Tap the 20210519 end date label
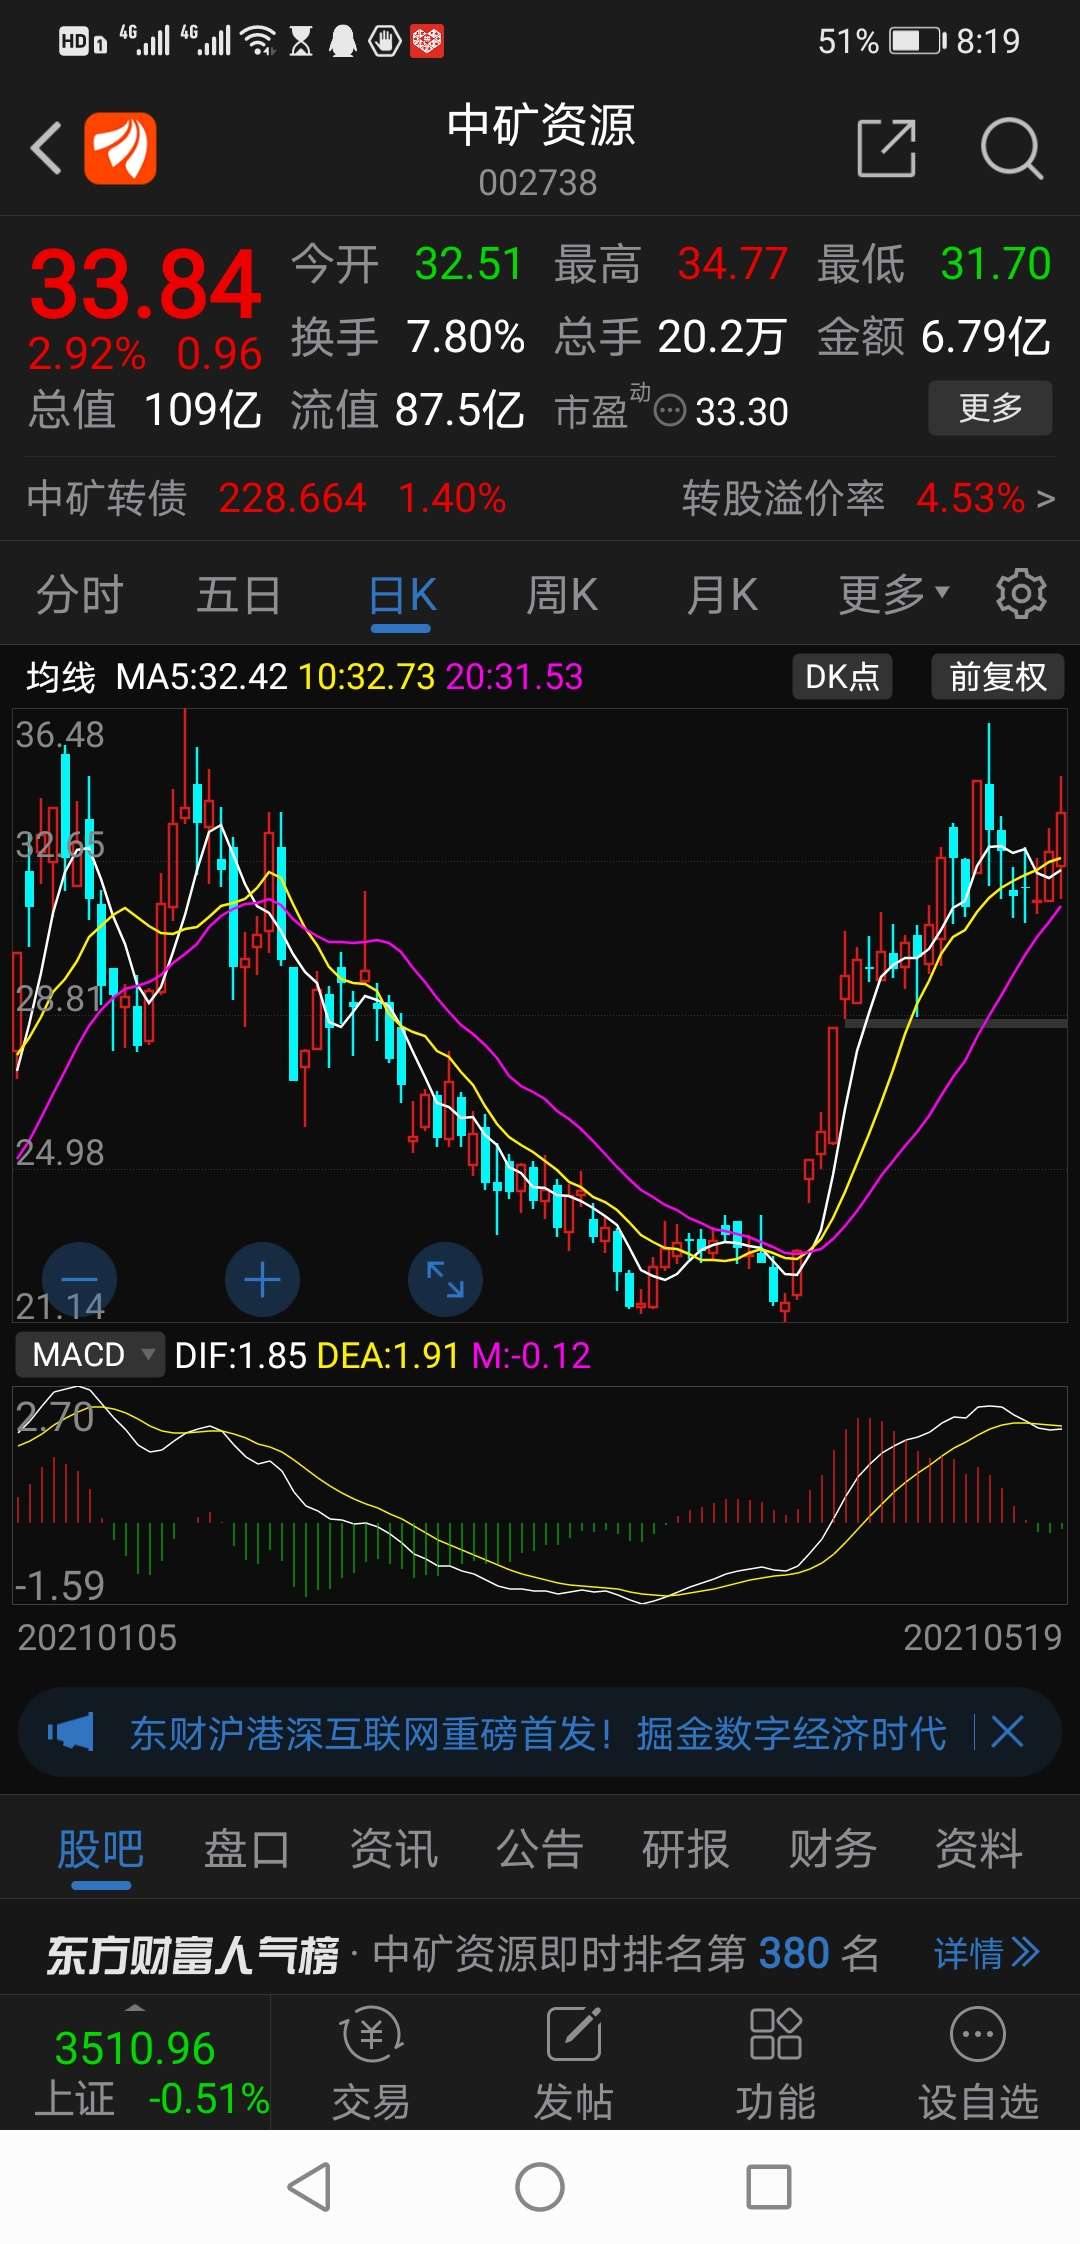Image resolution: width=1080 pixels, height=2244 pixels. (x=982, y=1637)
